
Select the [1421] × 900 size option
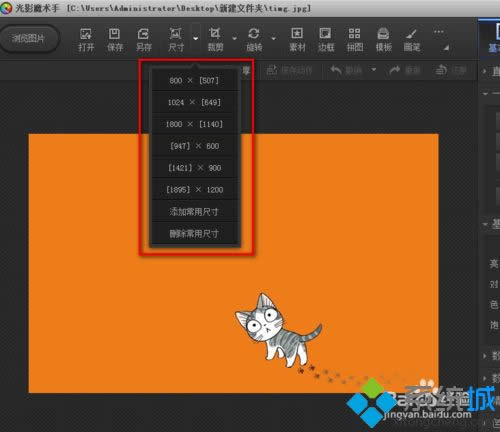194,168
